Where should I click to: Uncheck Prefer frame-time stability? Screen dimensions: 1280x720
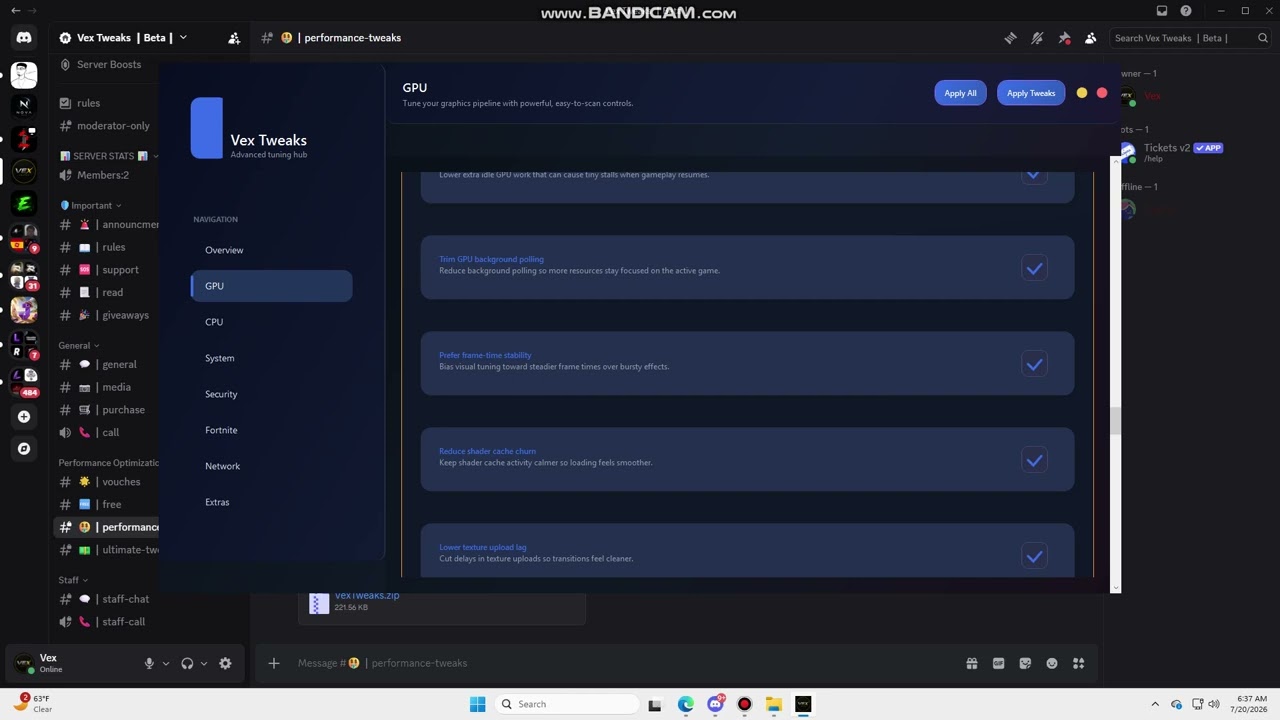[x=1034, y=364]
